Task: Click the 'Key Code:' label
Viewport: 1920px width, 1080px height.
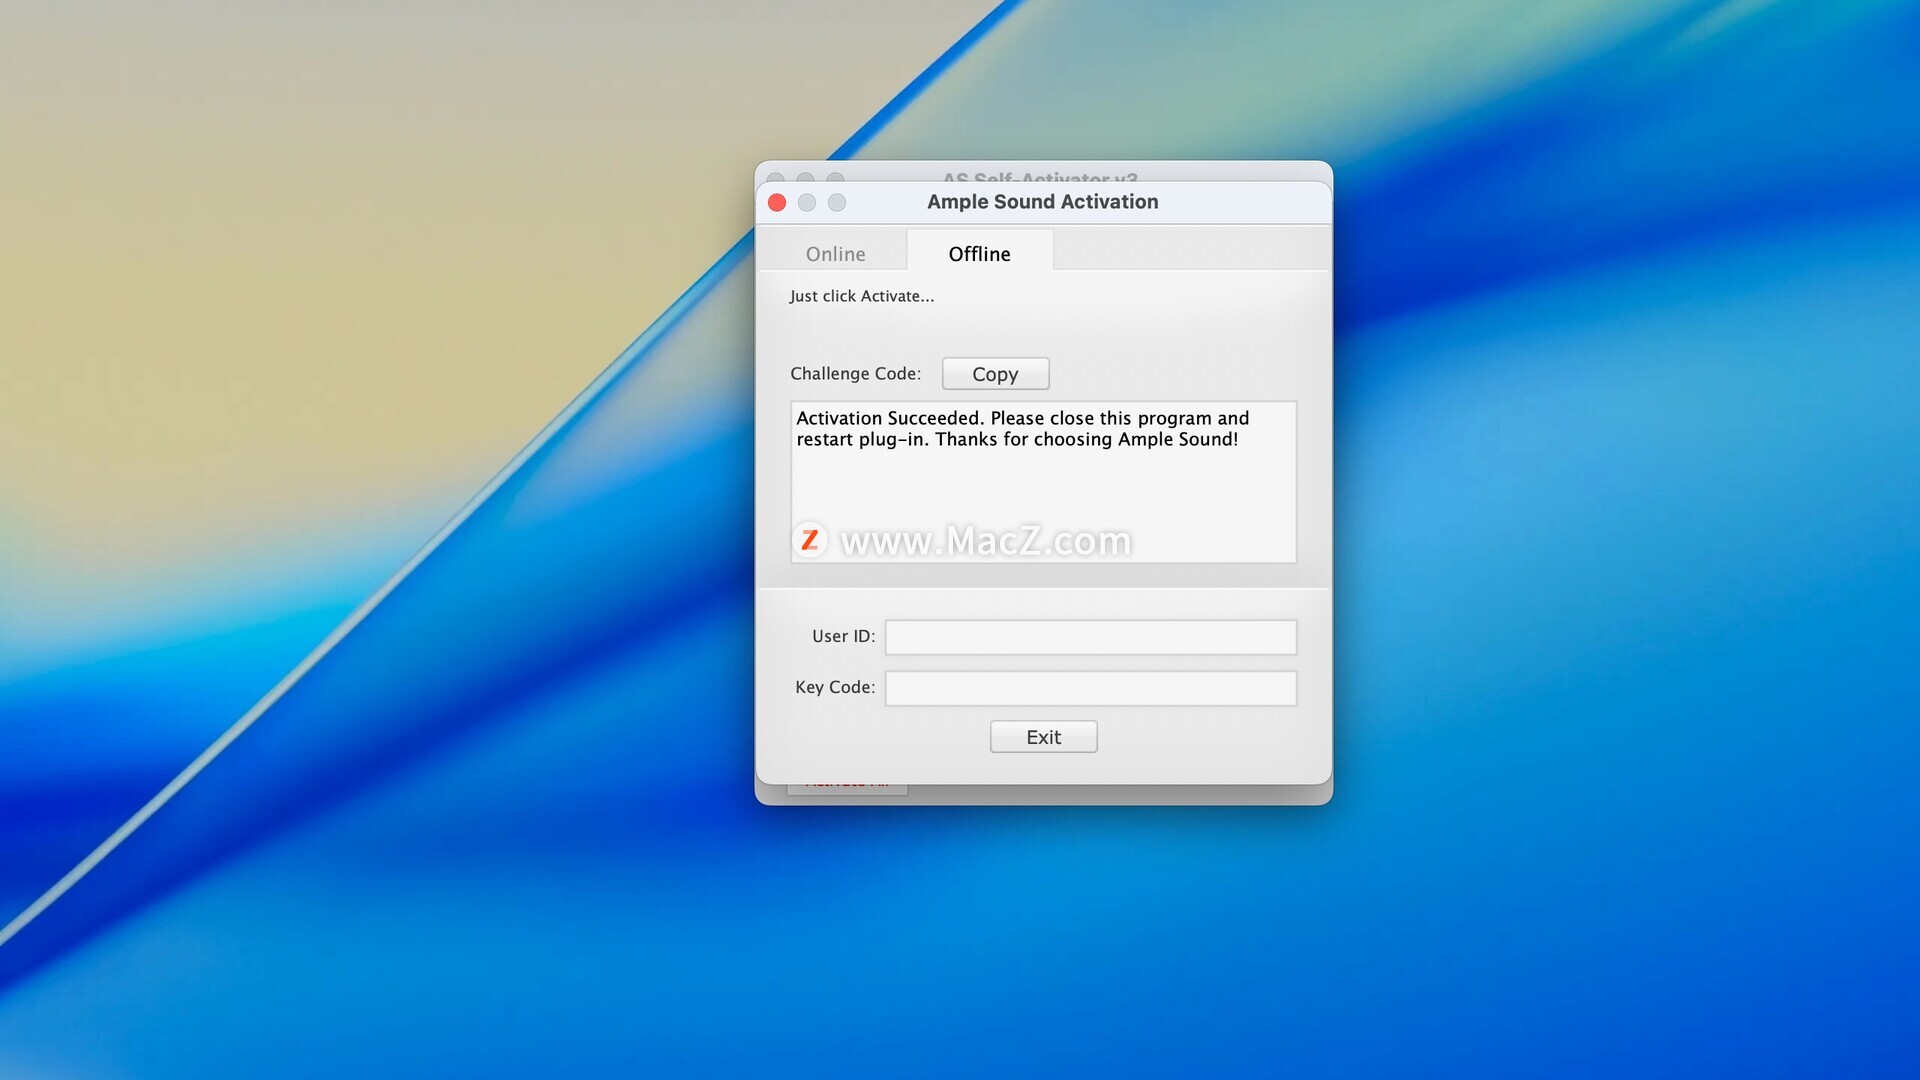Action: (834, 687)
